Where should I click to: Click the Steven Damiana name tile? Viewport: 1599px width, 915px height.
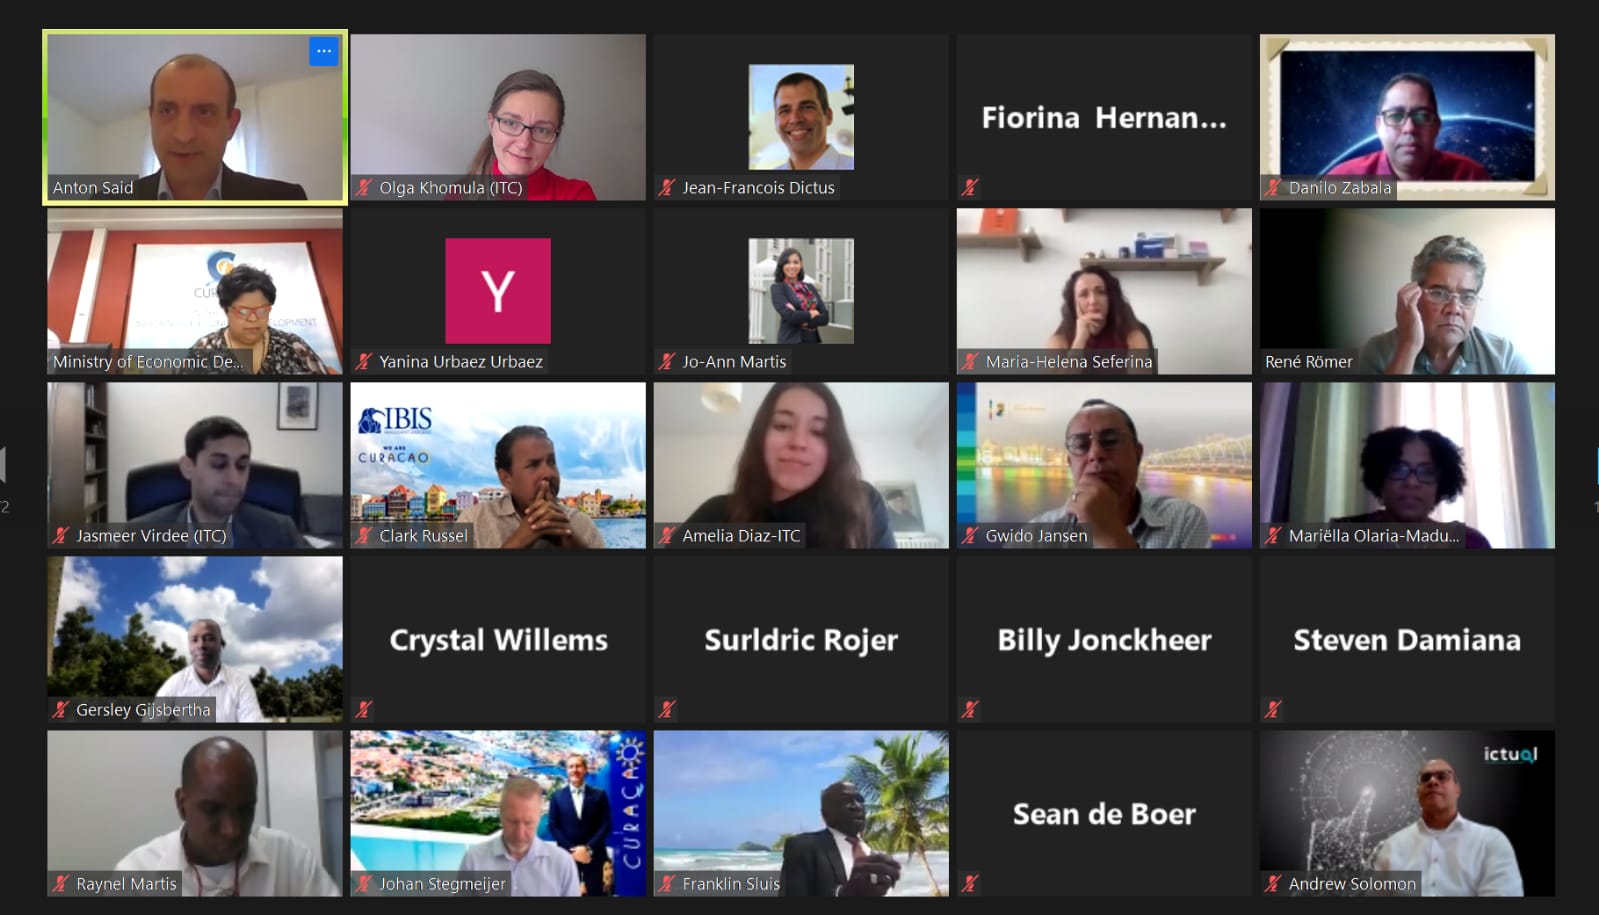pyautogui.click(x=1407, y=639)
